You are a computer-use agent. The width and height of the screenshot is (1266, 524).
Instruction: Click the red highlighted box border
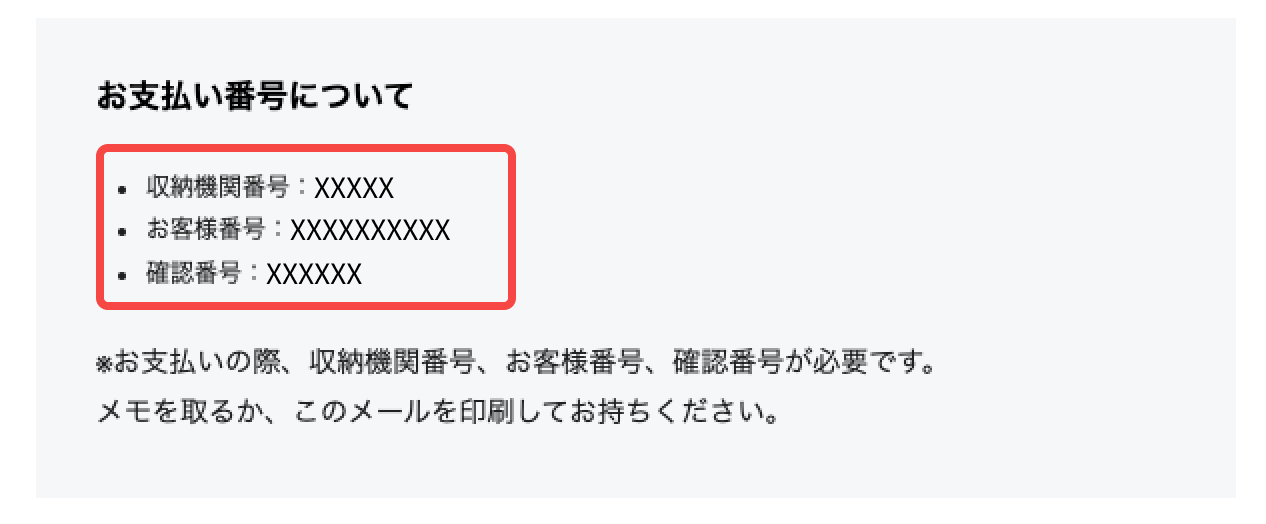click(305, 148)
